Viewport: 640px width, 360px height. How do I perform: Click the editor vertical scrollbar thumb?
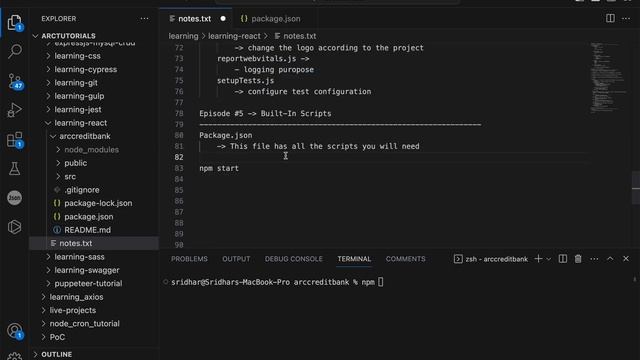pyautogui.click(x=636, y=188)
